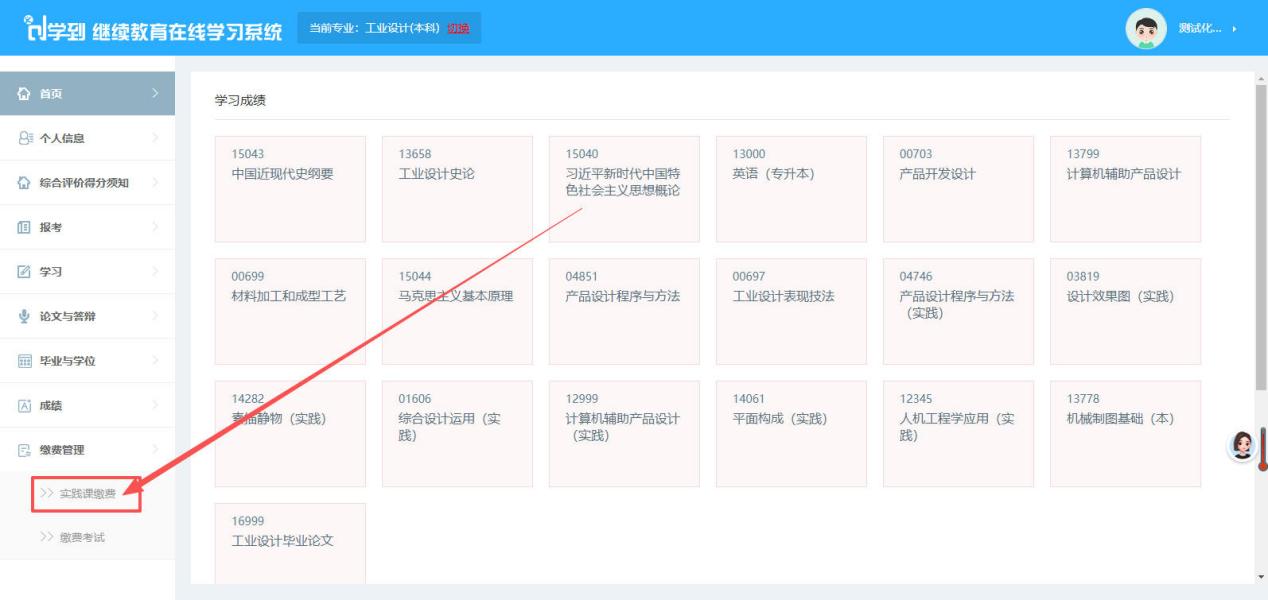
Task: Expand the 综合评价得分须知 chevron
Action: pos(155,183)
